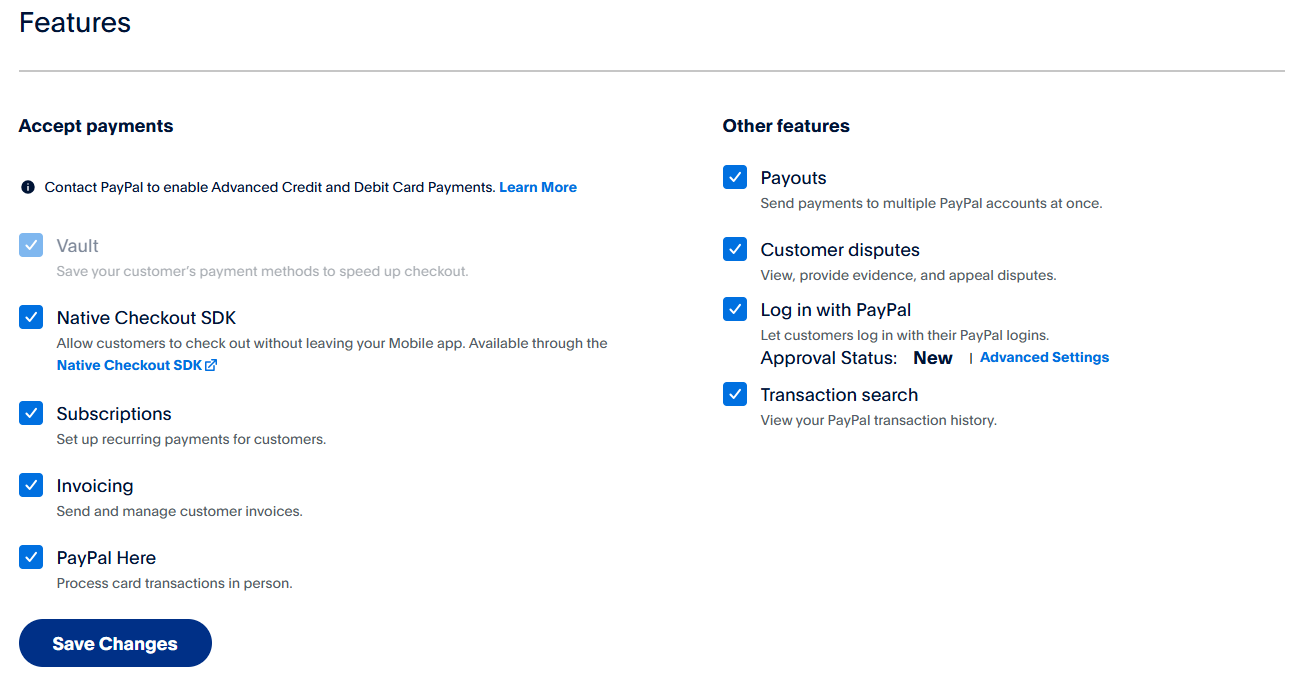1301x687 pixels.
Task: Follow the blue Native Checkout SDK link
Action: point(129,365)
